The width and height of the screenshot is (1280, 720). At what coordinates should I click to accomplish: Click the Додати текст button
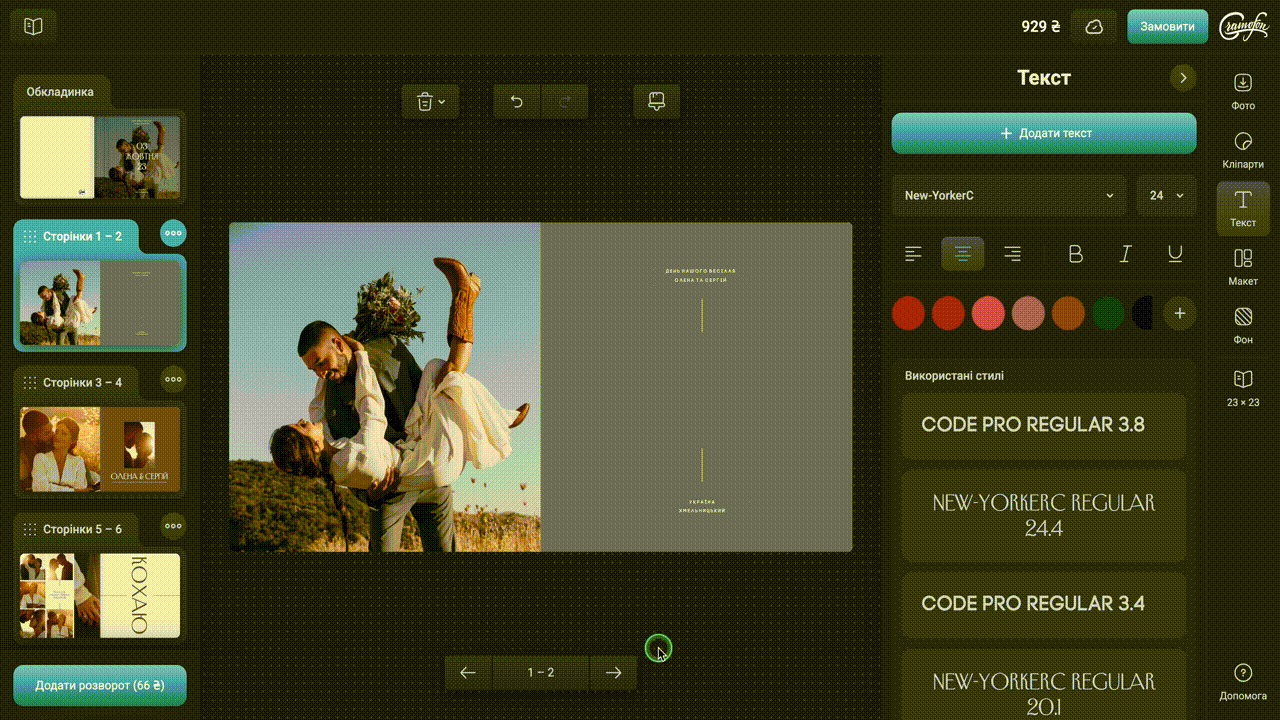tap(1043, 133)
